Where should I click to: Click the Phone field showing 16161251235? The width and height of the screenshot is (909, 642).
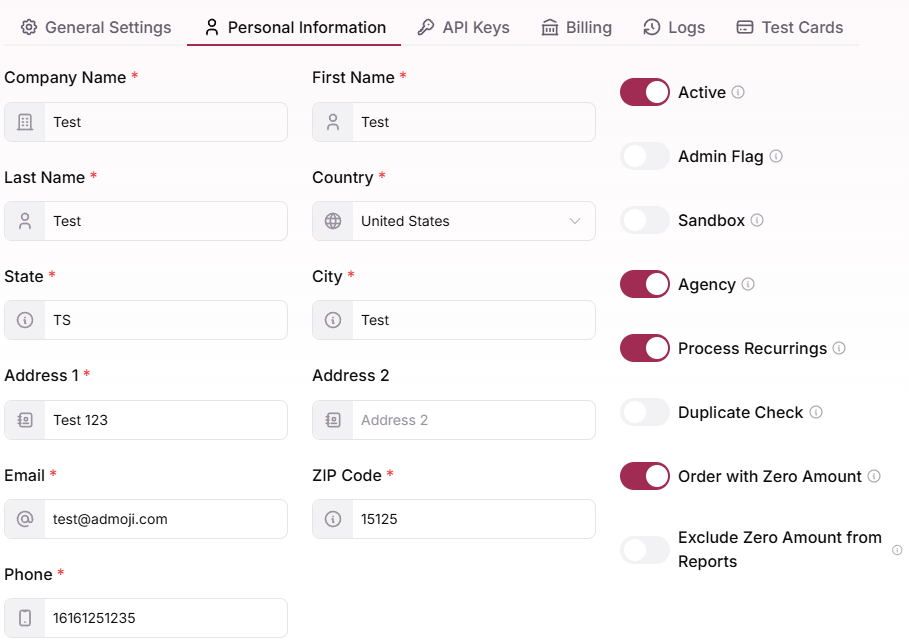click(x=146, y=618)
